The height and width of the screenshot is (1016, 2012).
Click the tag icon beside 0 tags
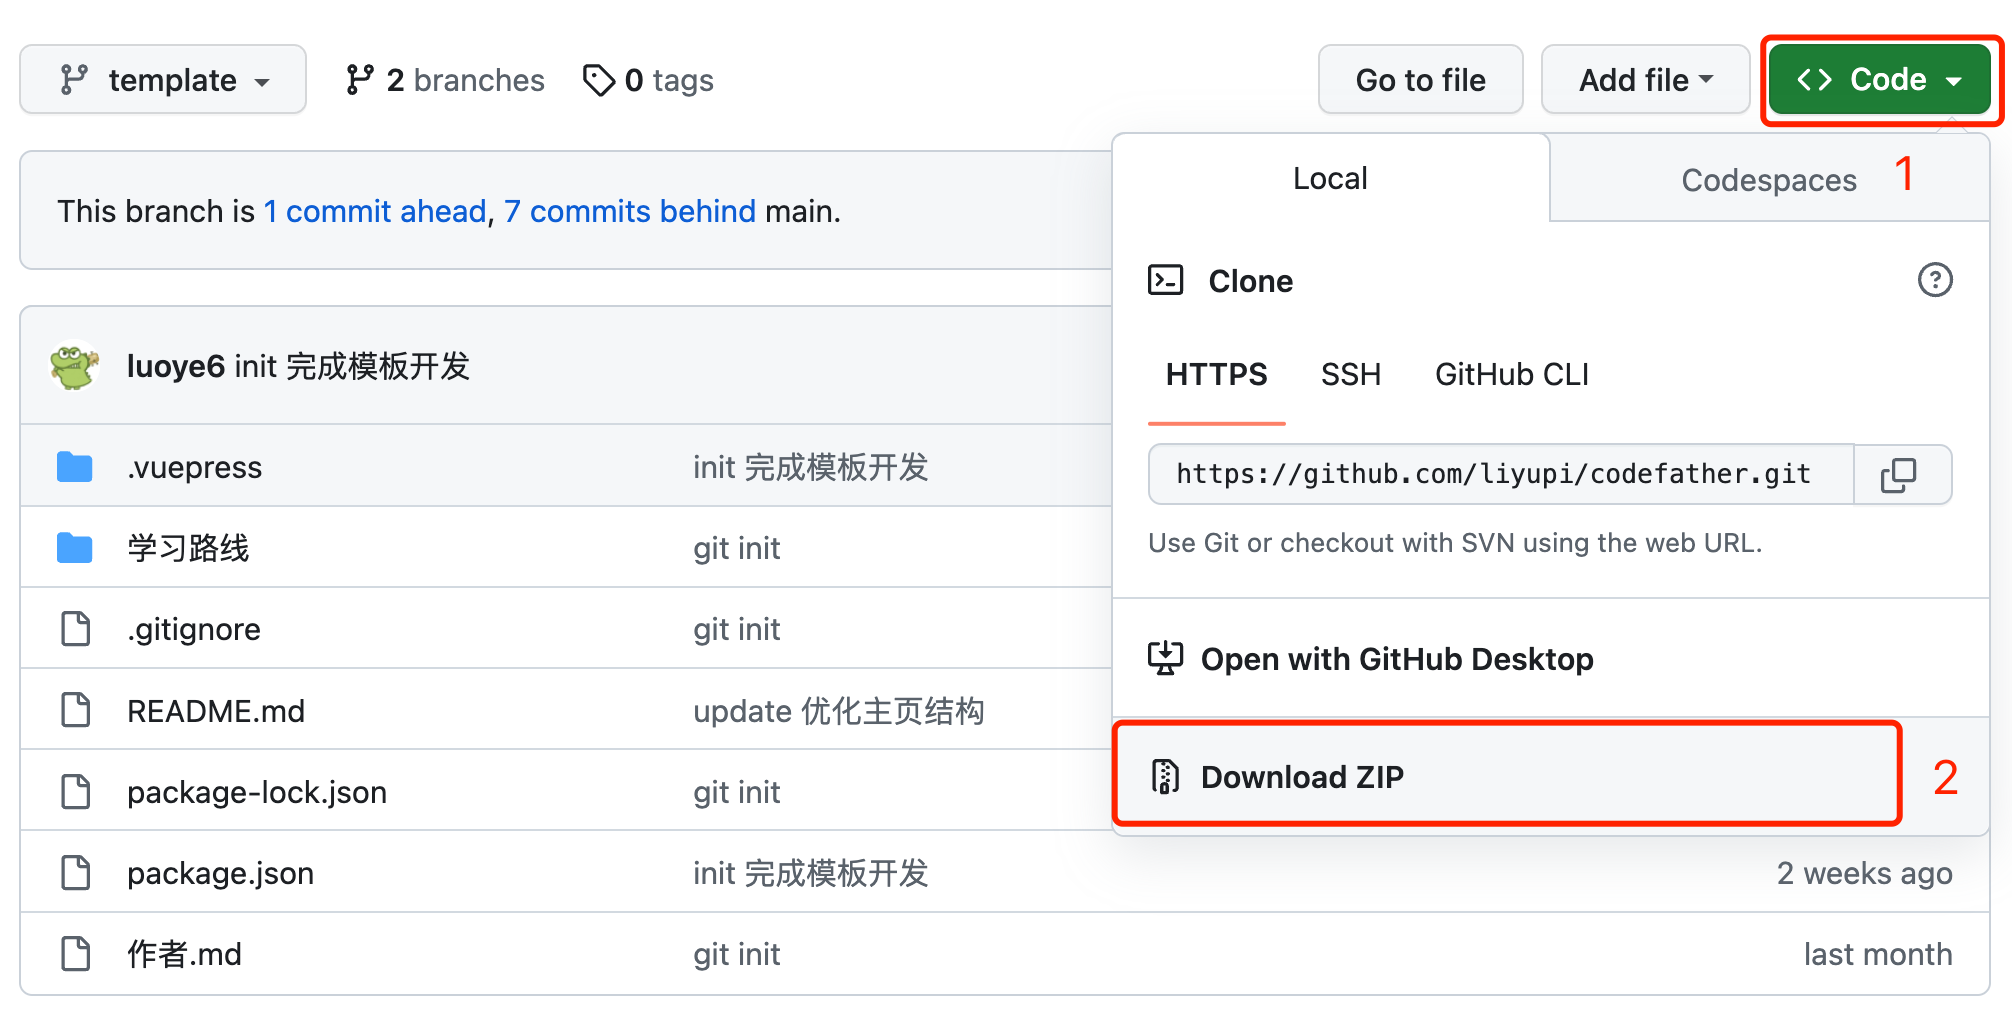[599, 80]
